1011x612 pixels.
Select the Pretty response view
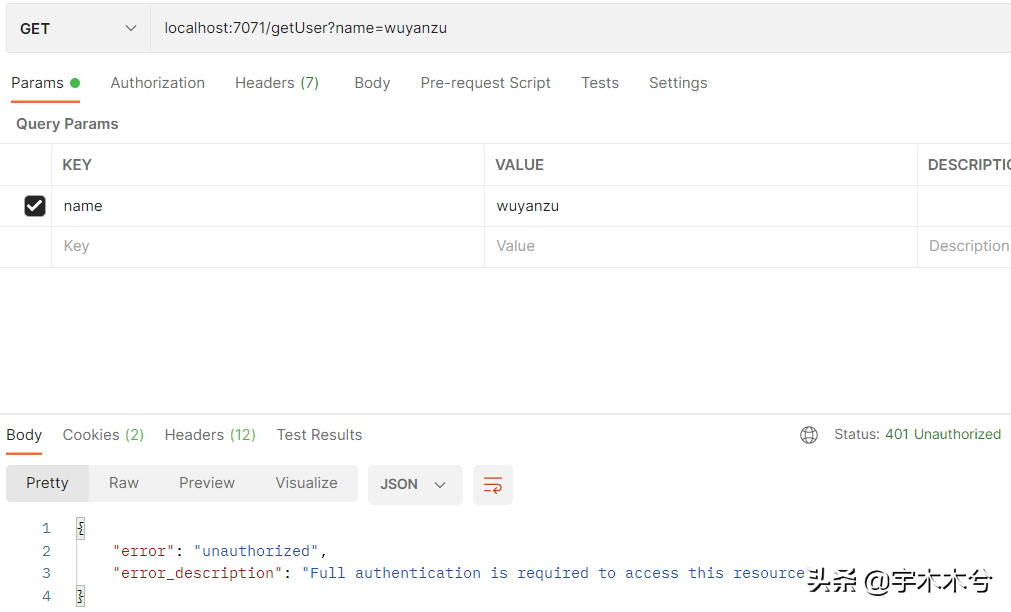47,483
